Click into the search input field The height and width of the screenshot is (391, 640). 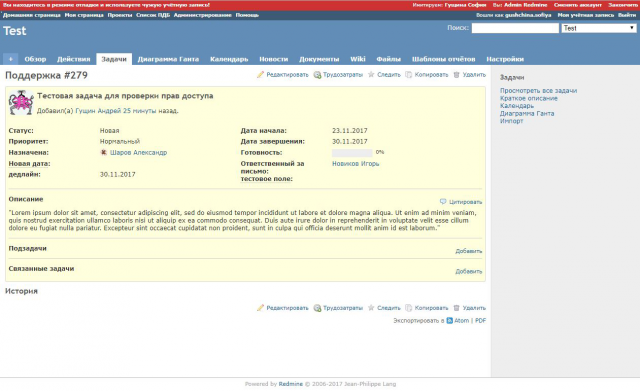coord(515,28)
